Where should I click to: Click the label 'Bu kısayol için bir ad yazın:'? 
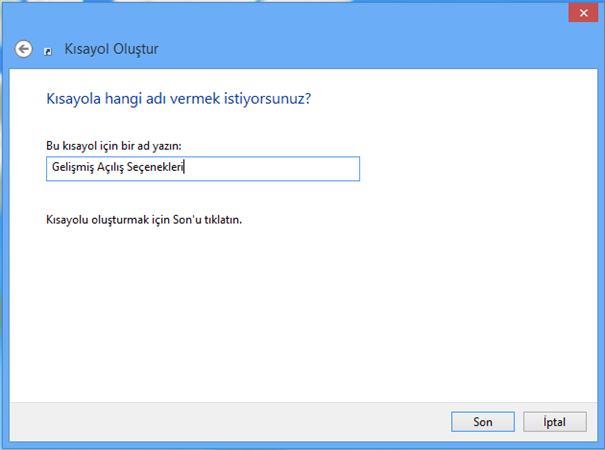click(114, 146)
